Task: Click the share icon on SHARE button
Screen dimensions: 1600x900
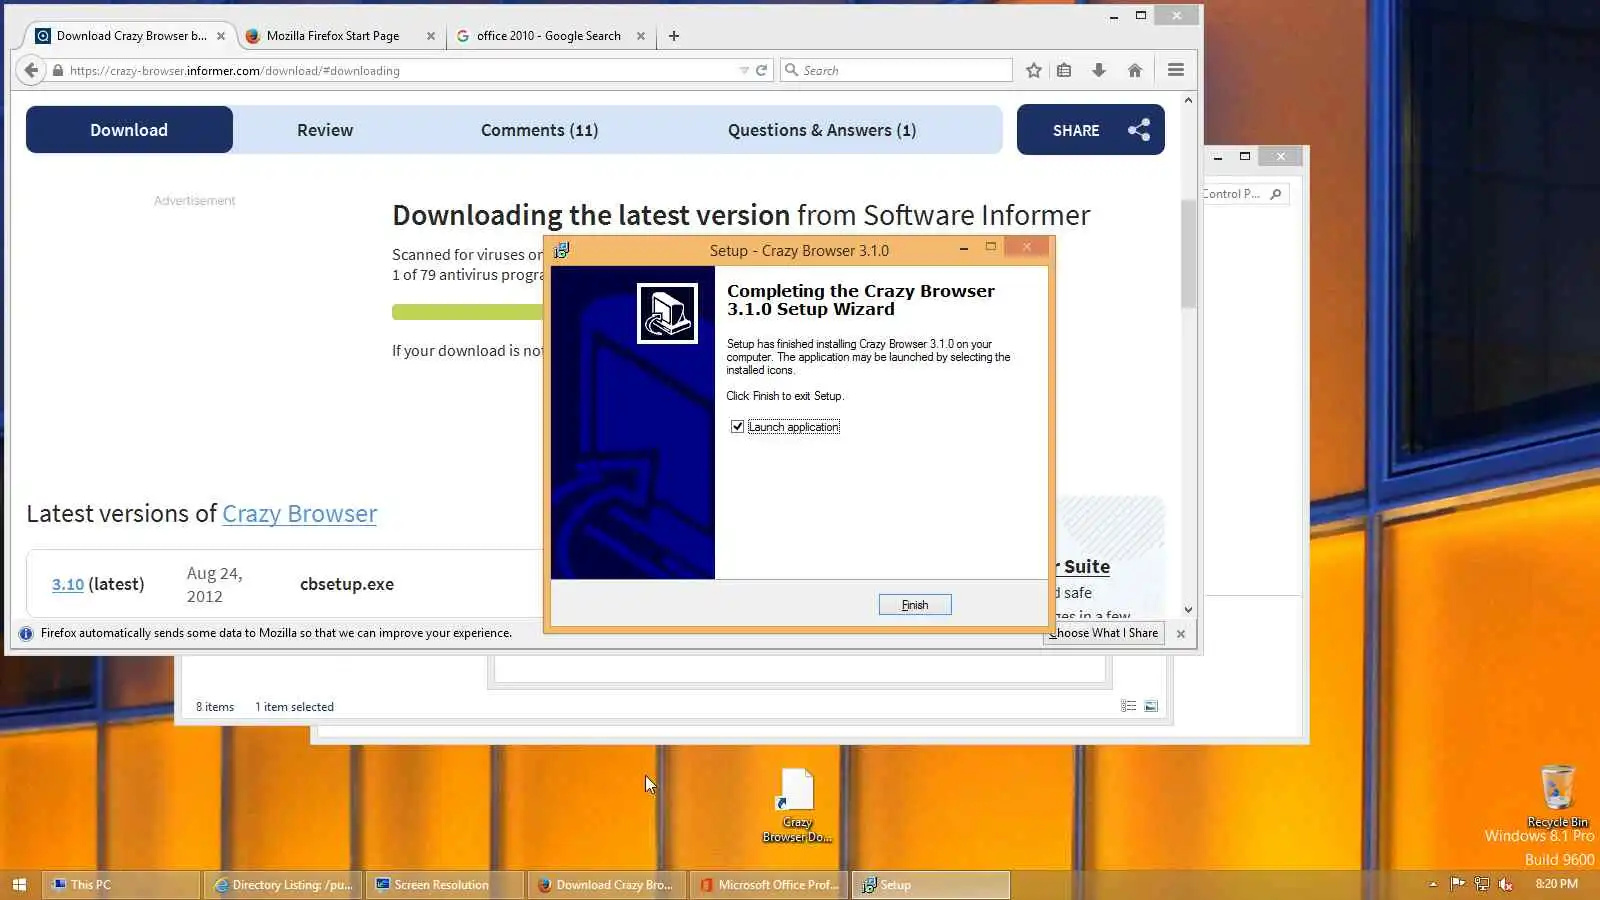Action: pos(1139,130)
